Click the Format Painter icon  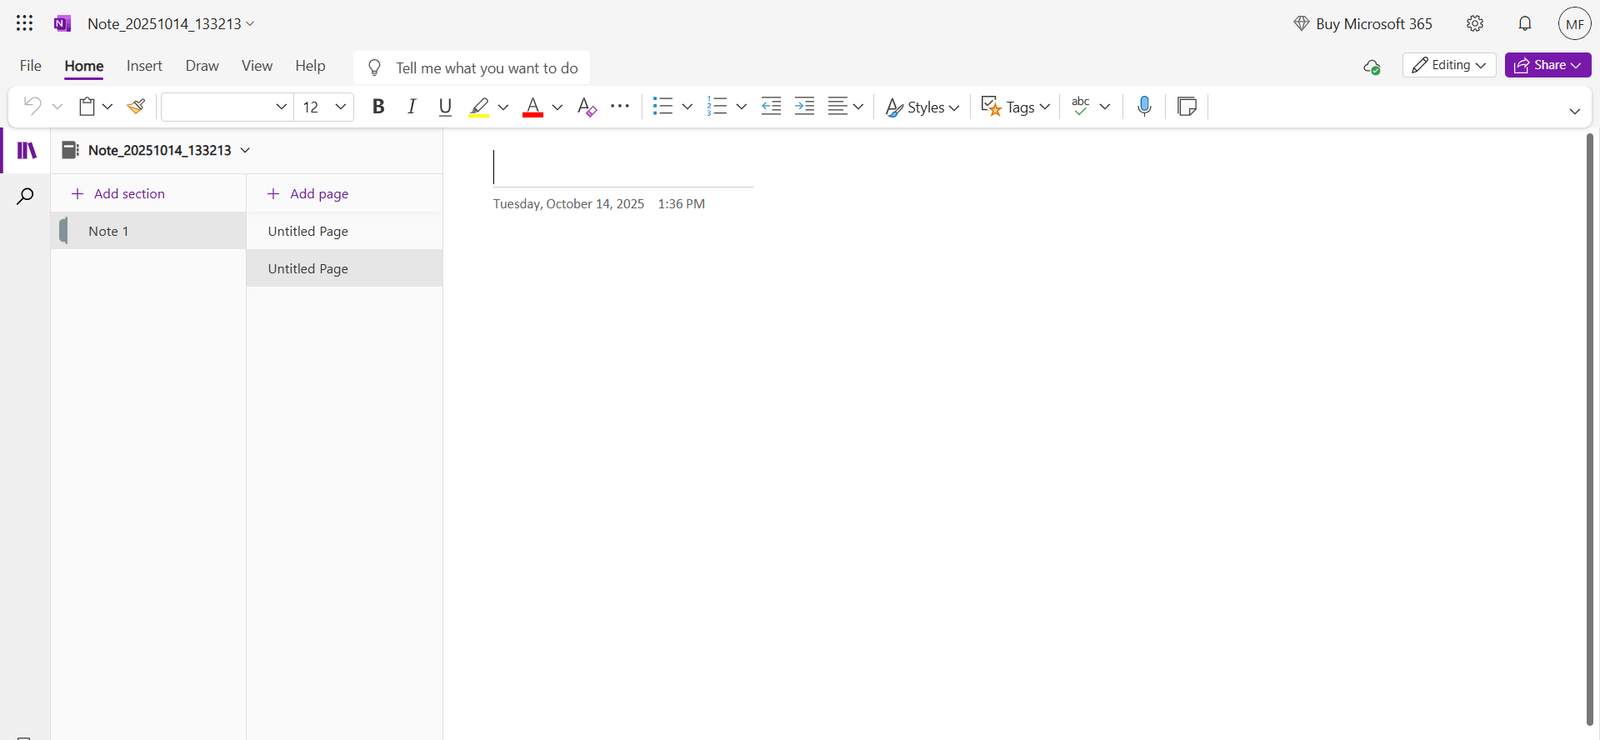[137, 106]
